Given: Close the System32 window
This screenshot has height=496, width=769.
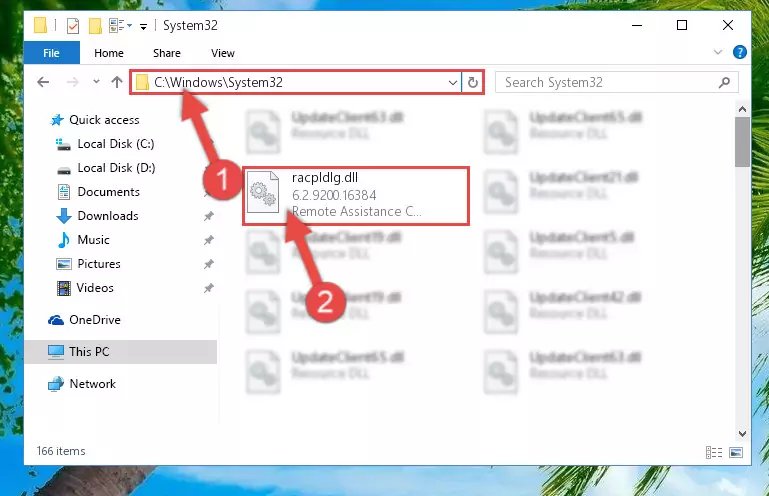Looking at the screenshot, I should click(728, 26).
